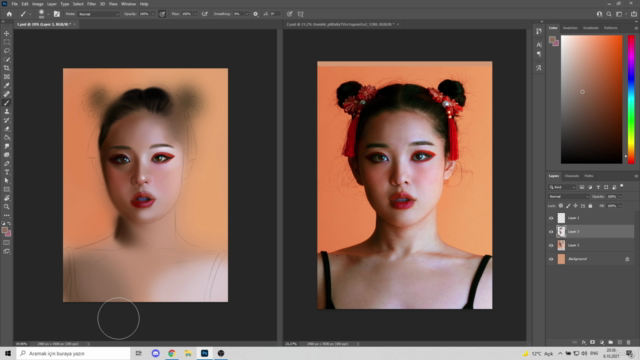Select the Brush tool in left toolbar
Viewport: 640px width, 360px height.
(7, 103)
